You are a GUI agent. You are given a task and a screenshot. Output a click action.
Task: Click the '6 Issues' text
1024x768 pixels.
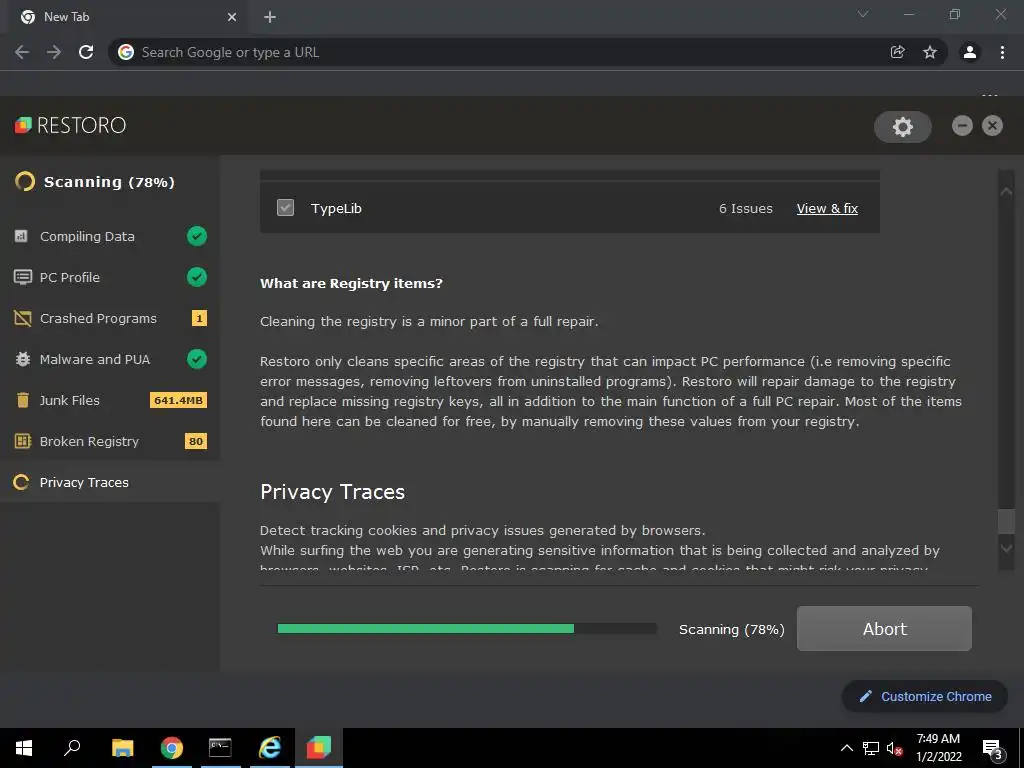(746, 208)
